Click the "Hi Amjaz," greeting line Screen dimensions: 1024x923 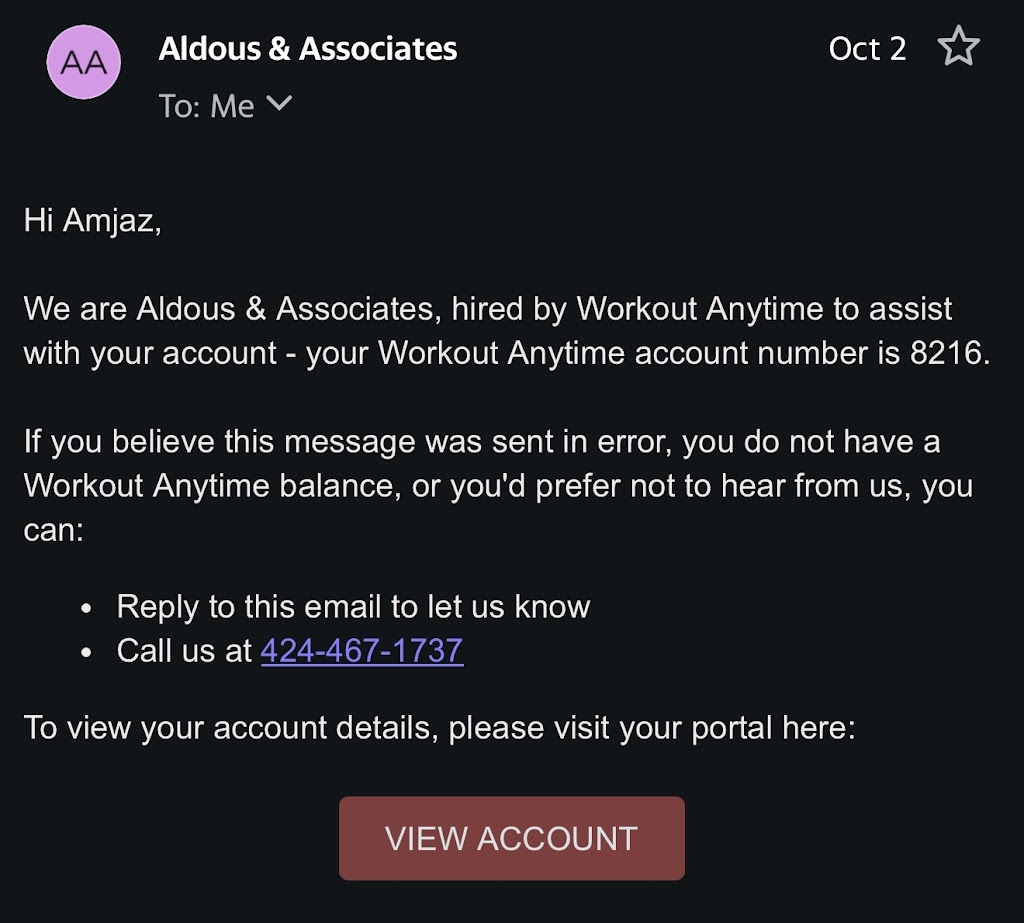tap(92, 221)
